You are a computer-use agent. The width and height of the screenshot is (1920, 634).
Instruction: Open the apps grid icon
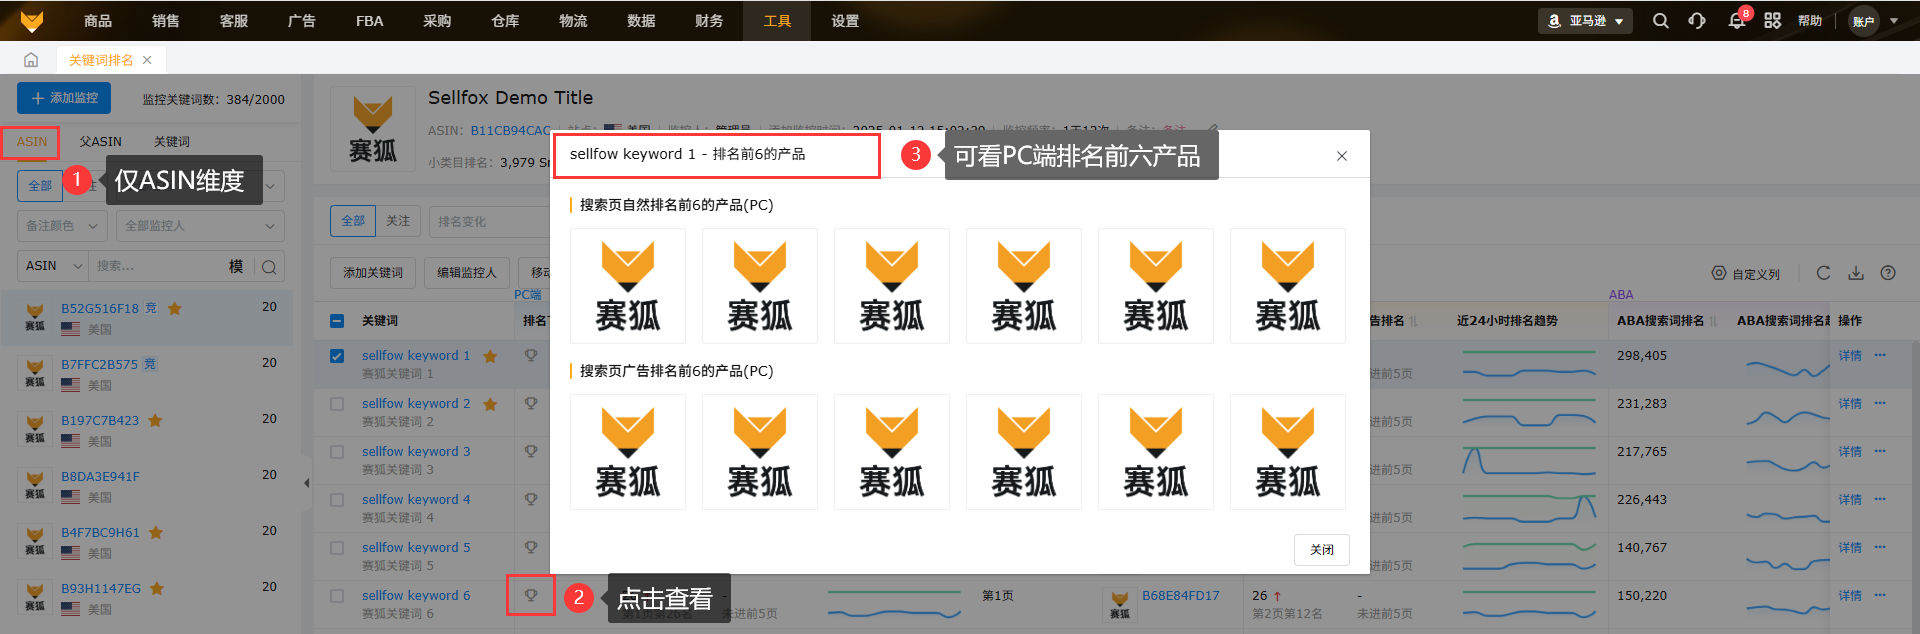pyautogui.click(x=1772, y=20)
